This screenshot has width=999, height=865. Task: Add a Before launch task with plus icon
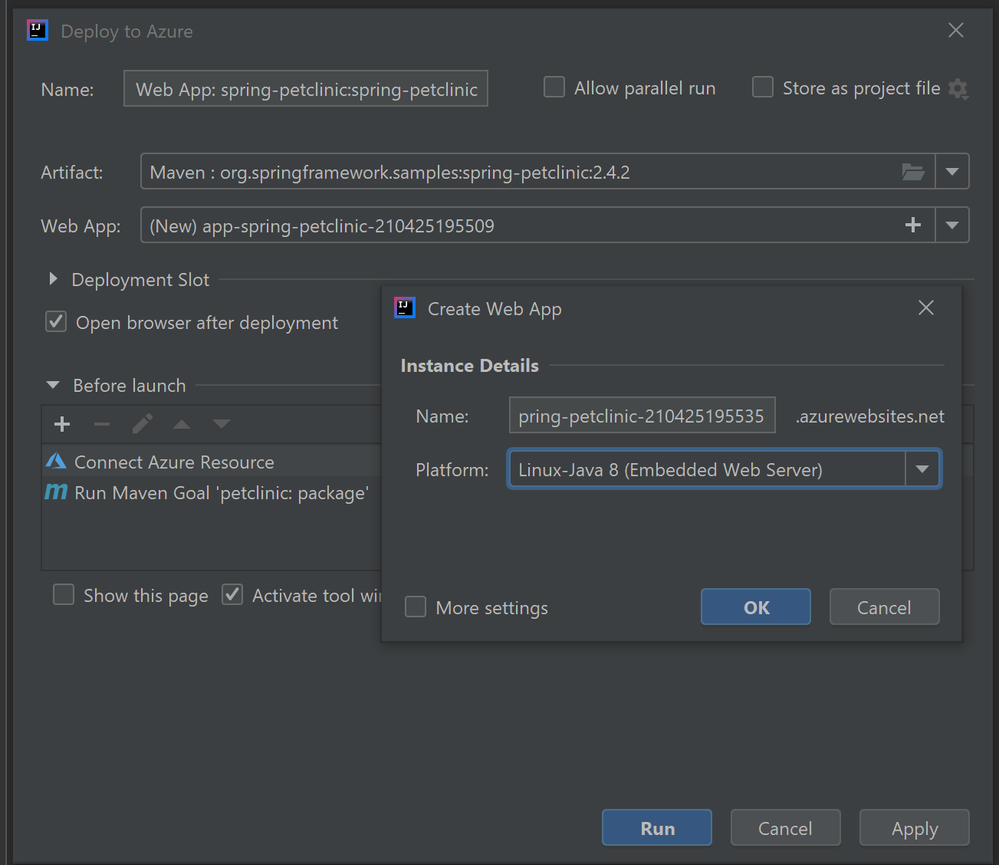(x=62, y=424)
